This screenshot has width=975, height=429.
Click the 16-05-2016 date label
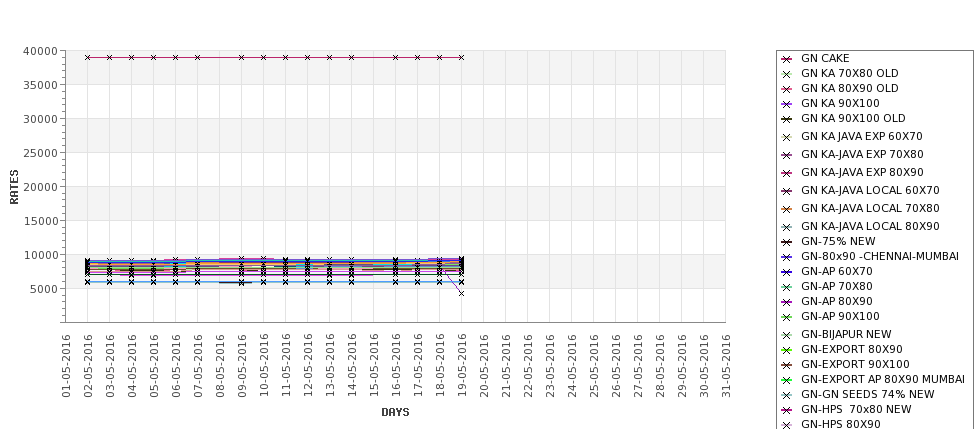pyautogui.click(x=395, y=366)
